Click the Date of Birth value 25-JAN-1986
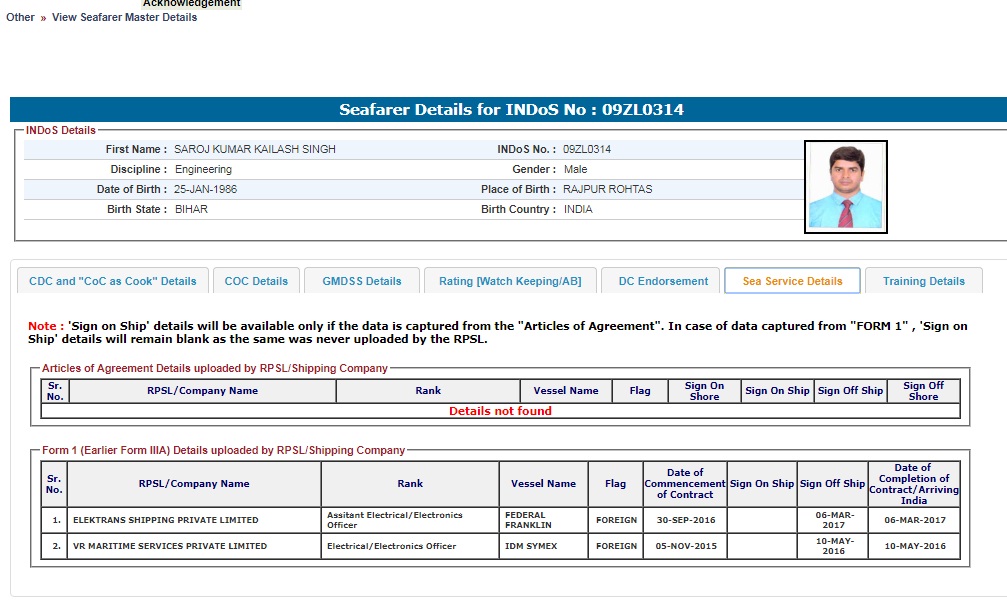 click(205, 189)
